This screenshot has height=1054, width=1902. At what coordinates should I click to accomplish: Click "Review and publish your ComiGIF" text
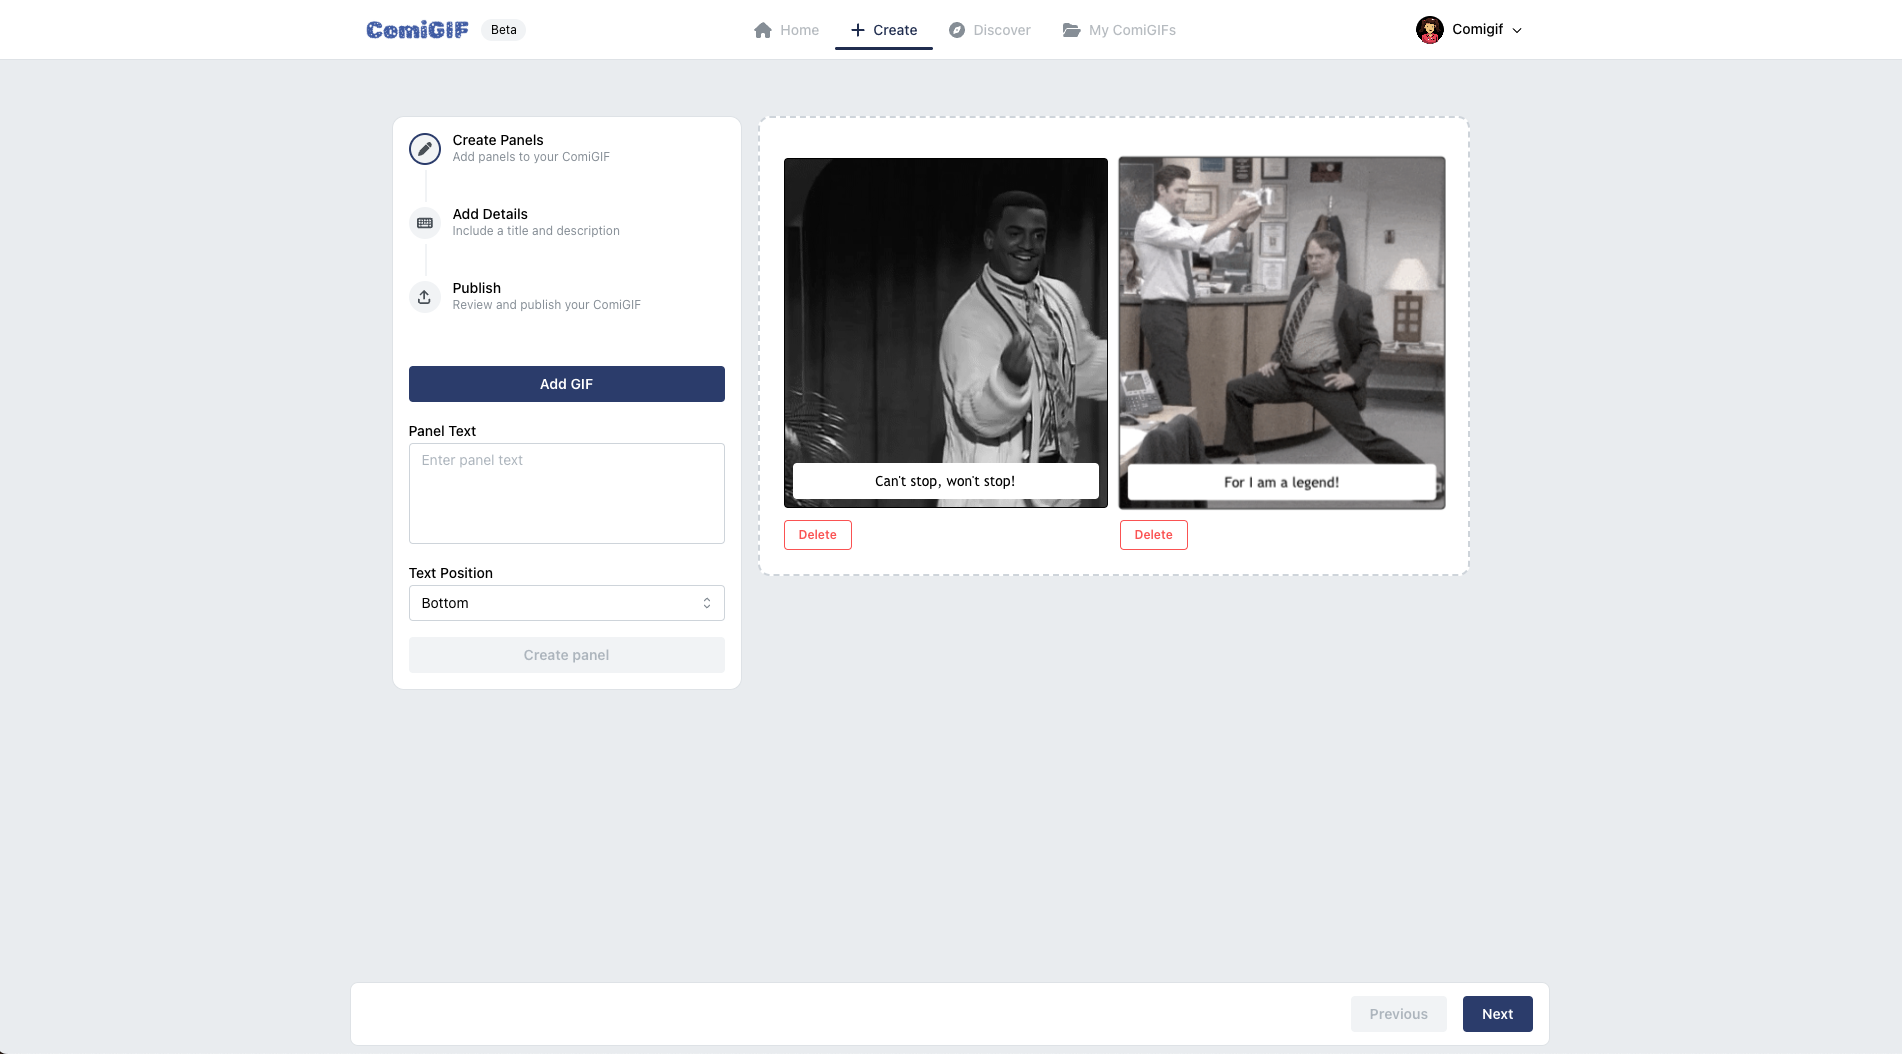pos(546,305)
